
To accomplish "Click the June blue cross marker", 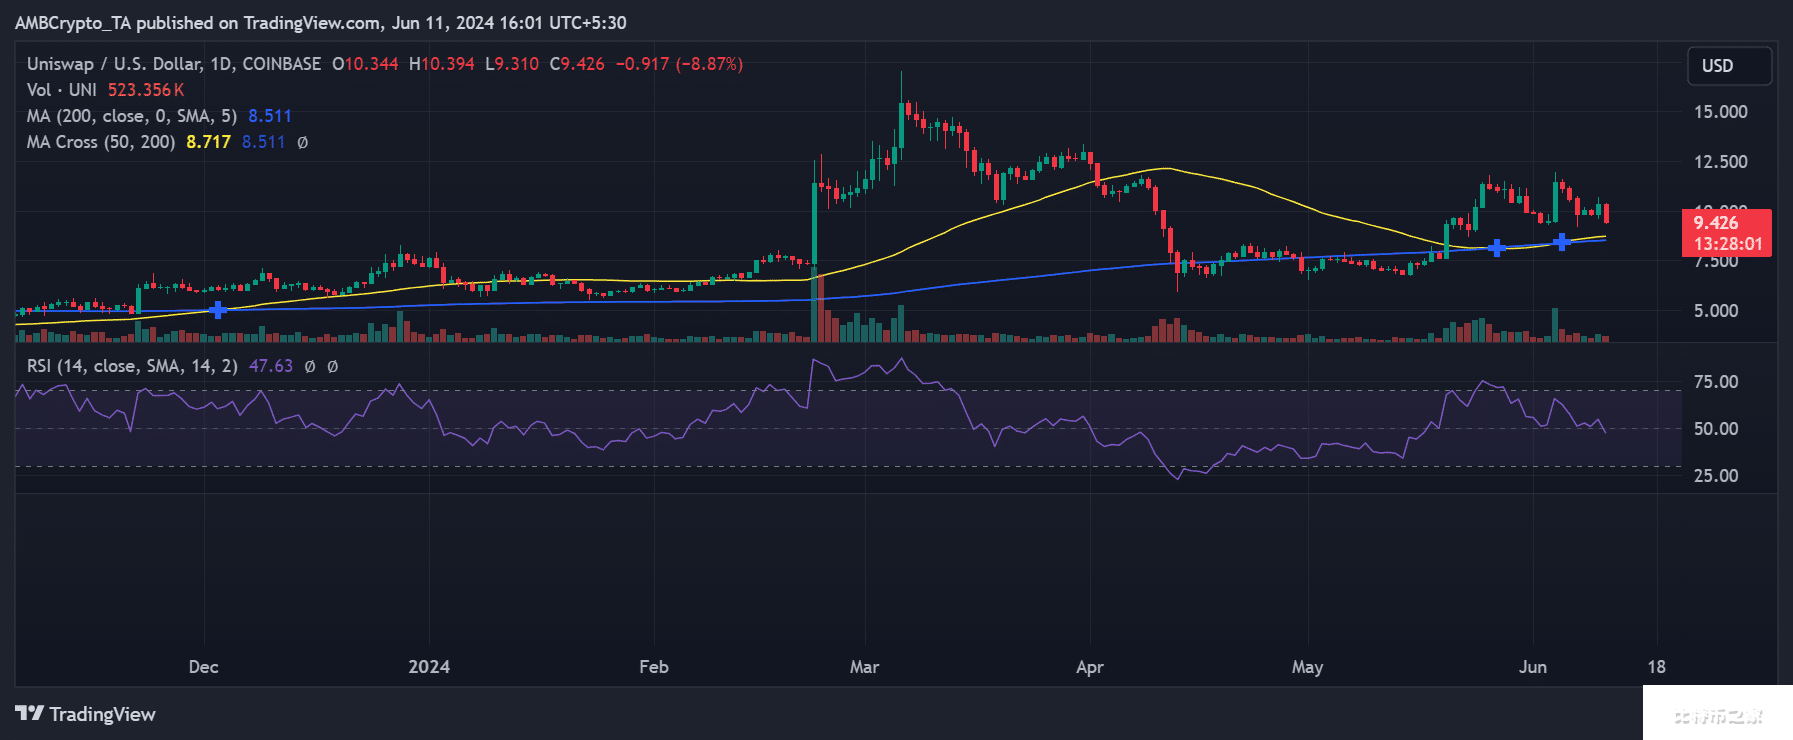I will (x=1561, y=242).
